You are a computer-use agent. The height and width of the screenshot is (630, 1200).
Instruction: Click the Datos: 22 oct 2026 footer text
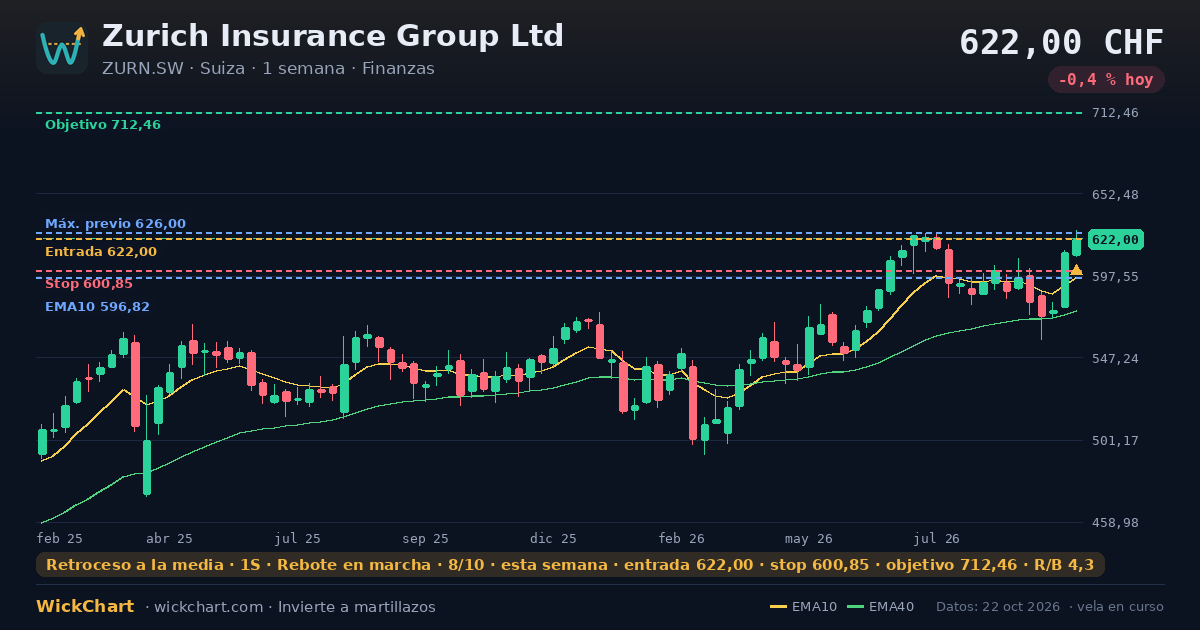coord(999,607)
